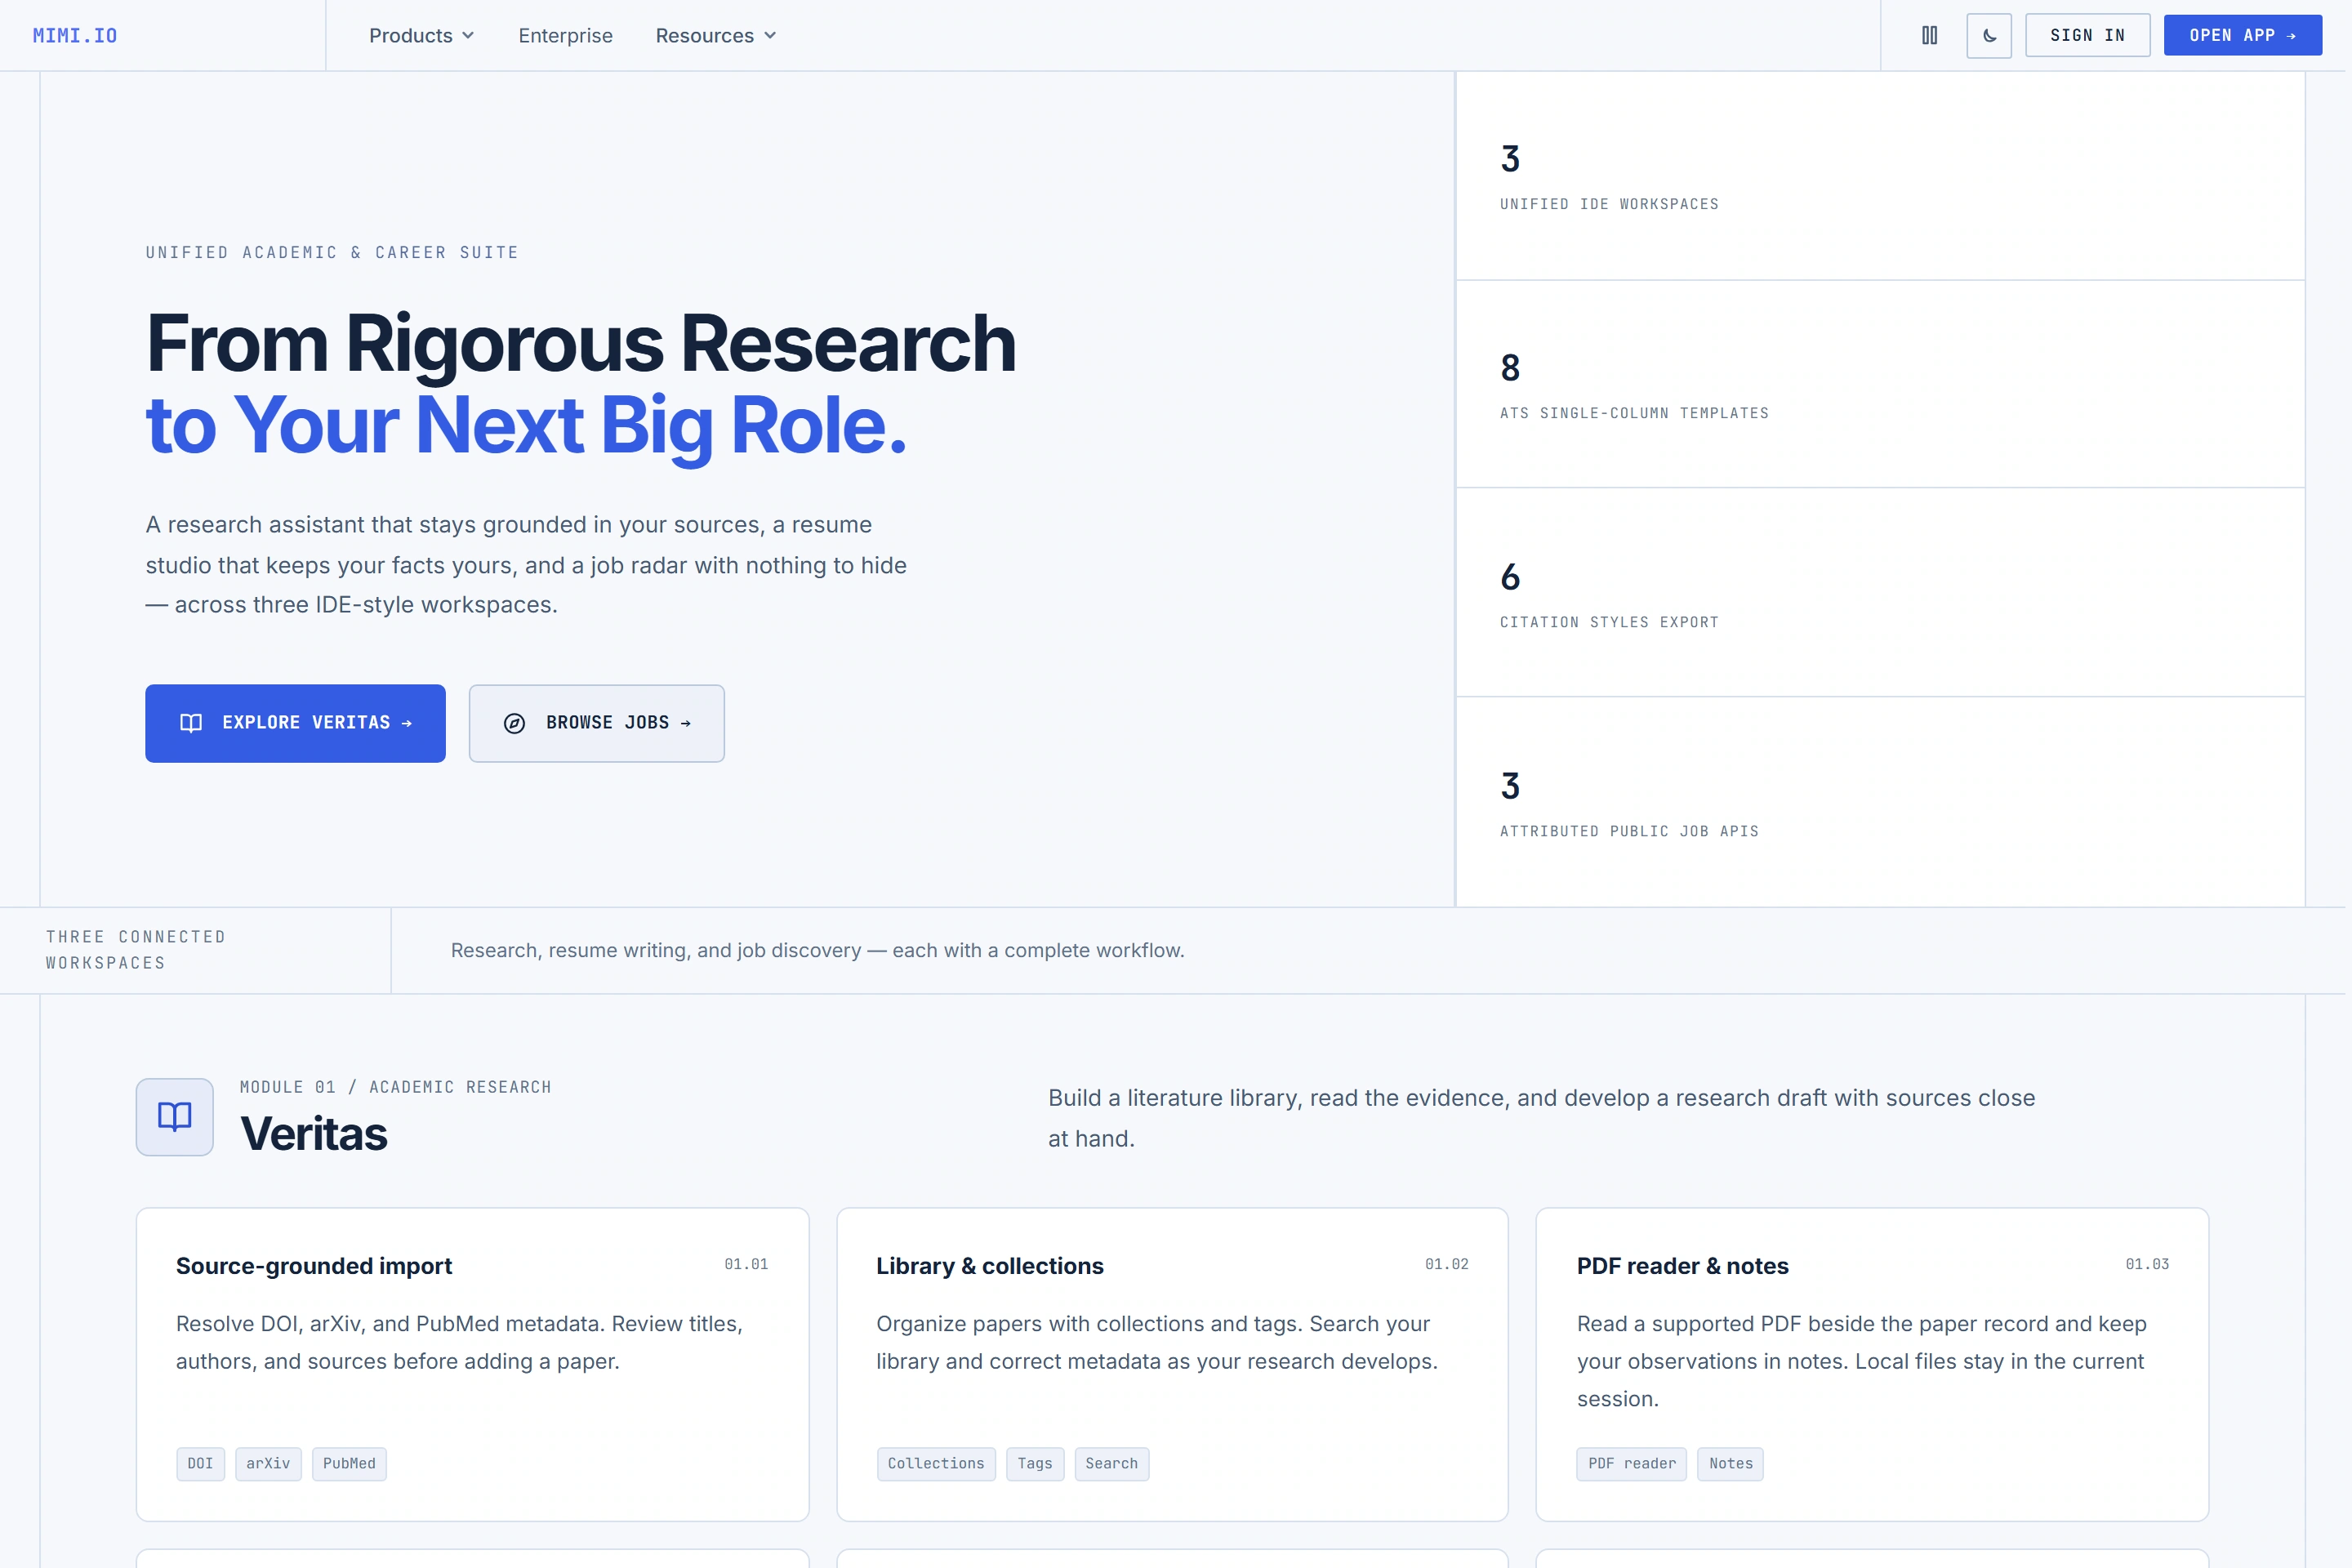Click the PDF reader tag chip
The image size is (2352, 1568).
1632,1464
